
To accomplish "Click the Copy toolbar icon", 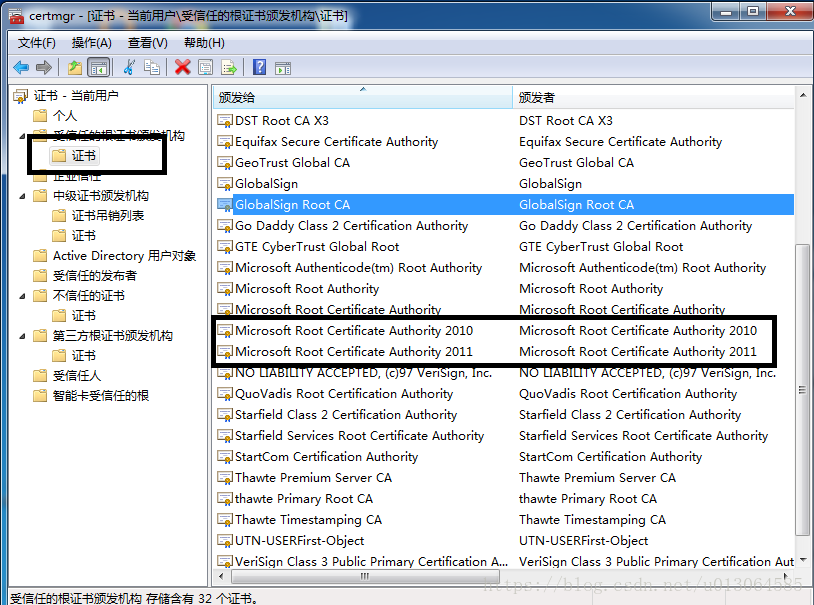I will [152, 67].
